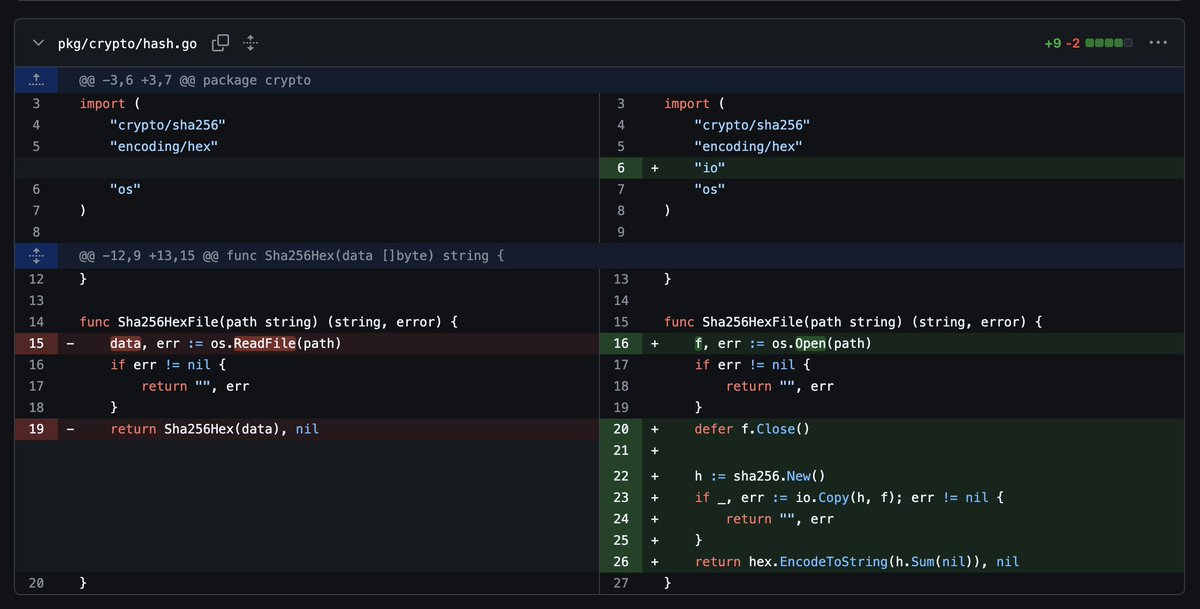Click added line number 23 beside io.Copy
This screenshot has width=1200, height=609.
621,497
